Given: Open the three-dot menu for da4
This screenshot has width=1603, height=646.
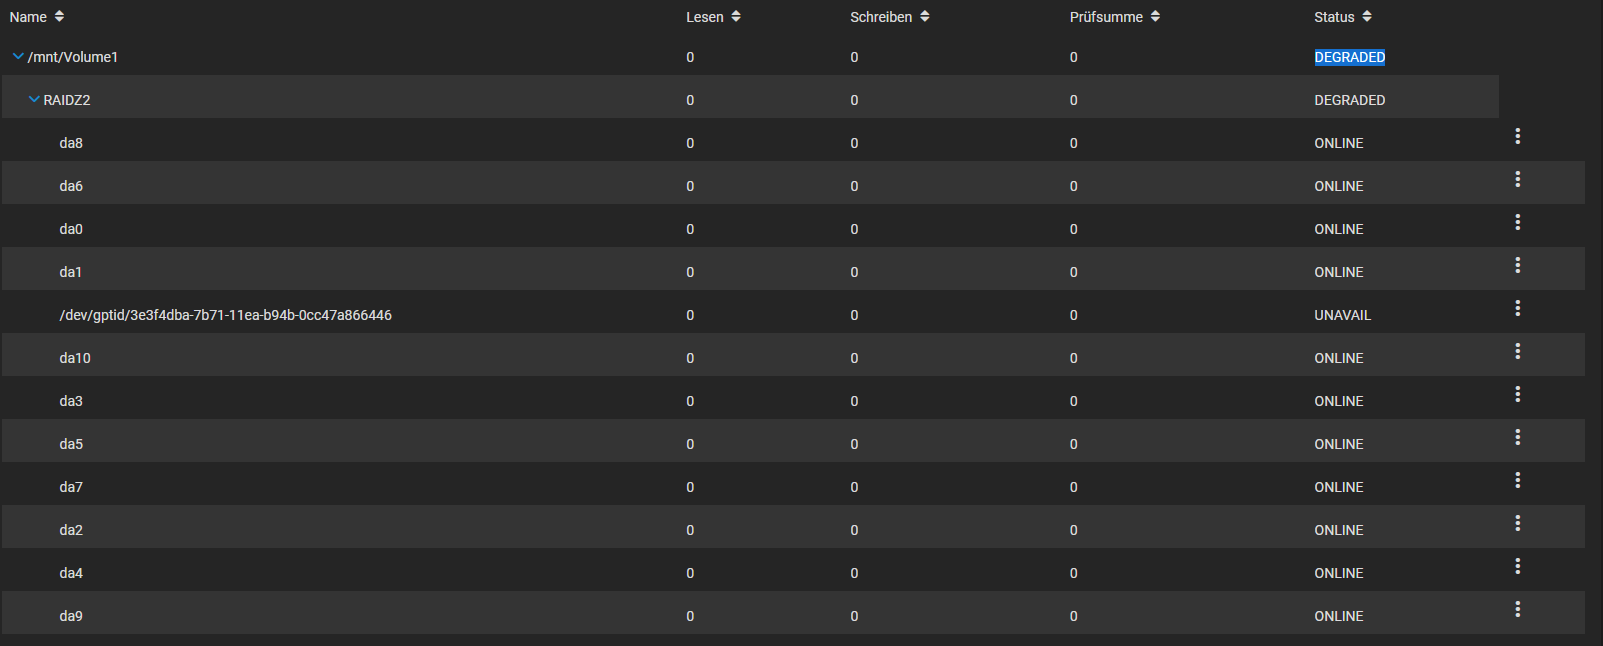Looking at the screenshot, I should pyautogui.click(x=1517, y=566).
